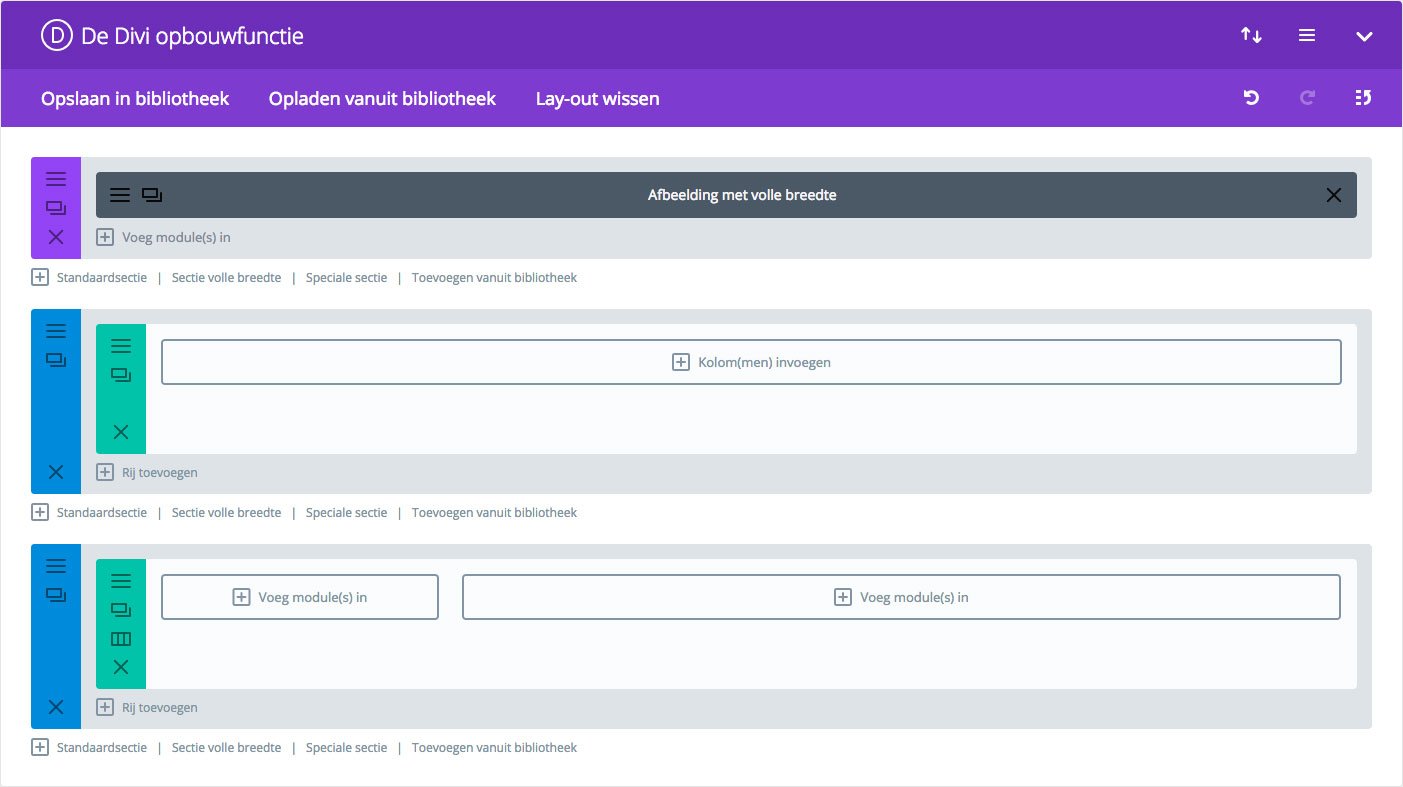Screen dimensions: 1403x787
Task: Open the edit history icon
Action: 1363,98
